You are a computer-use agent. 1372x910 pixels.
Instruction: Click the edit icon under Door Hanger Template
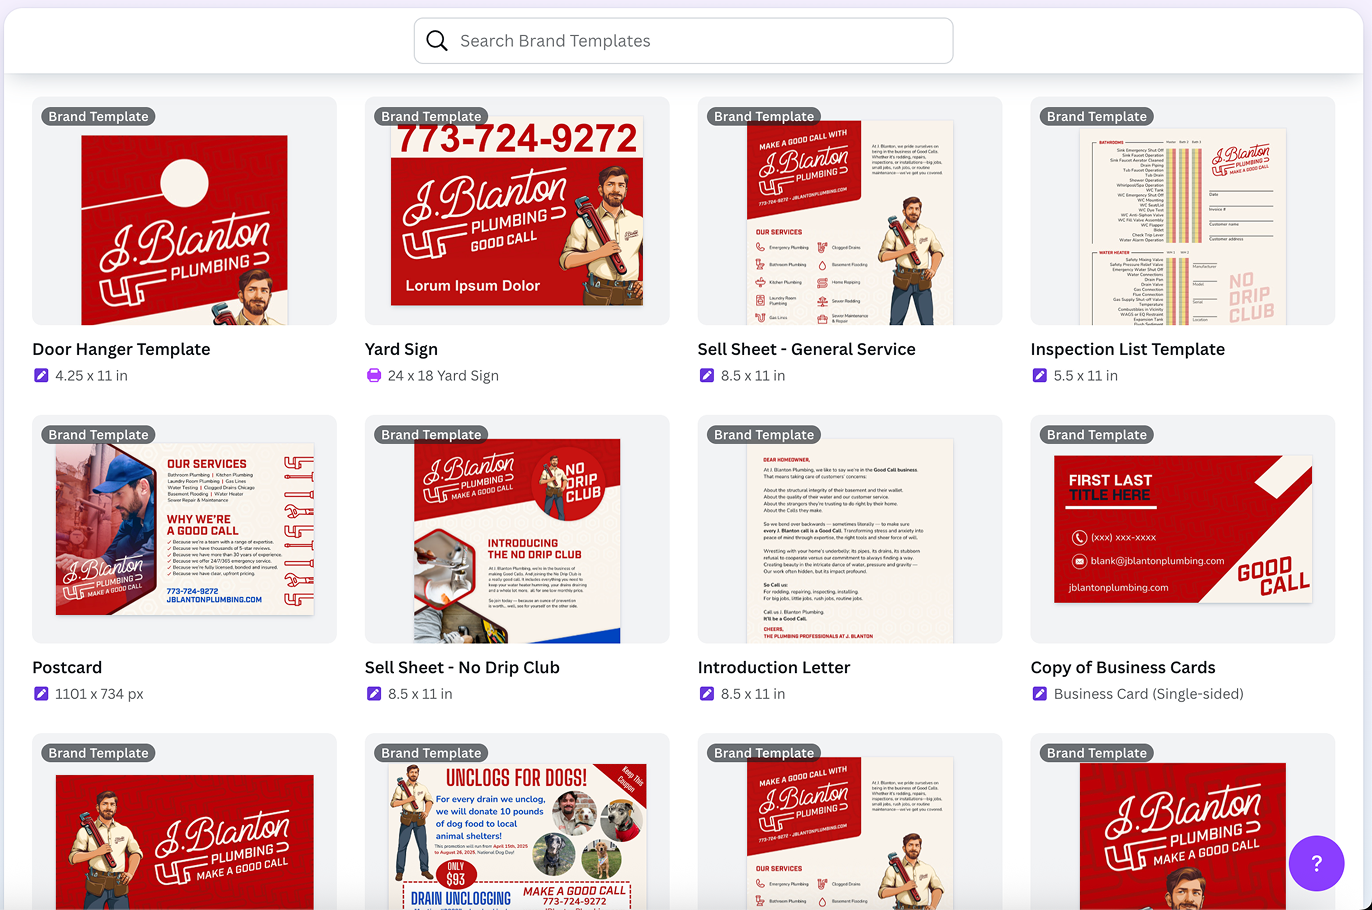[41, 376]
